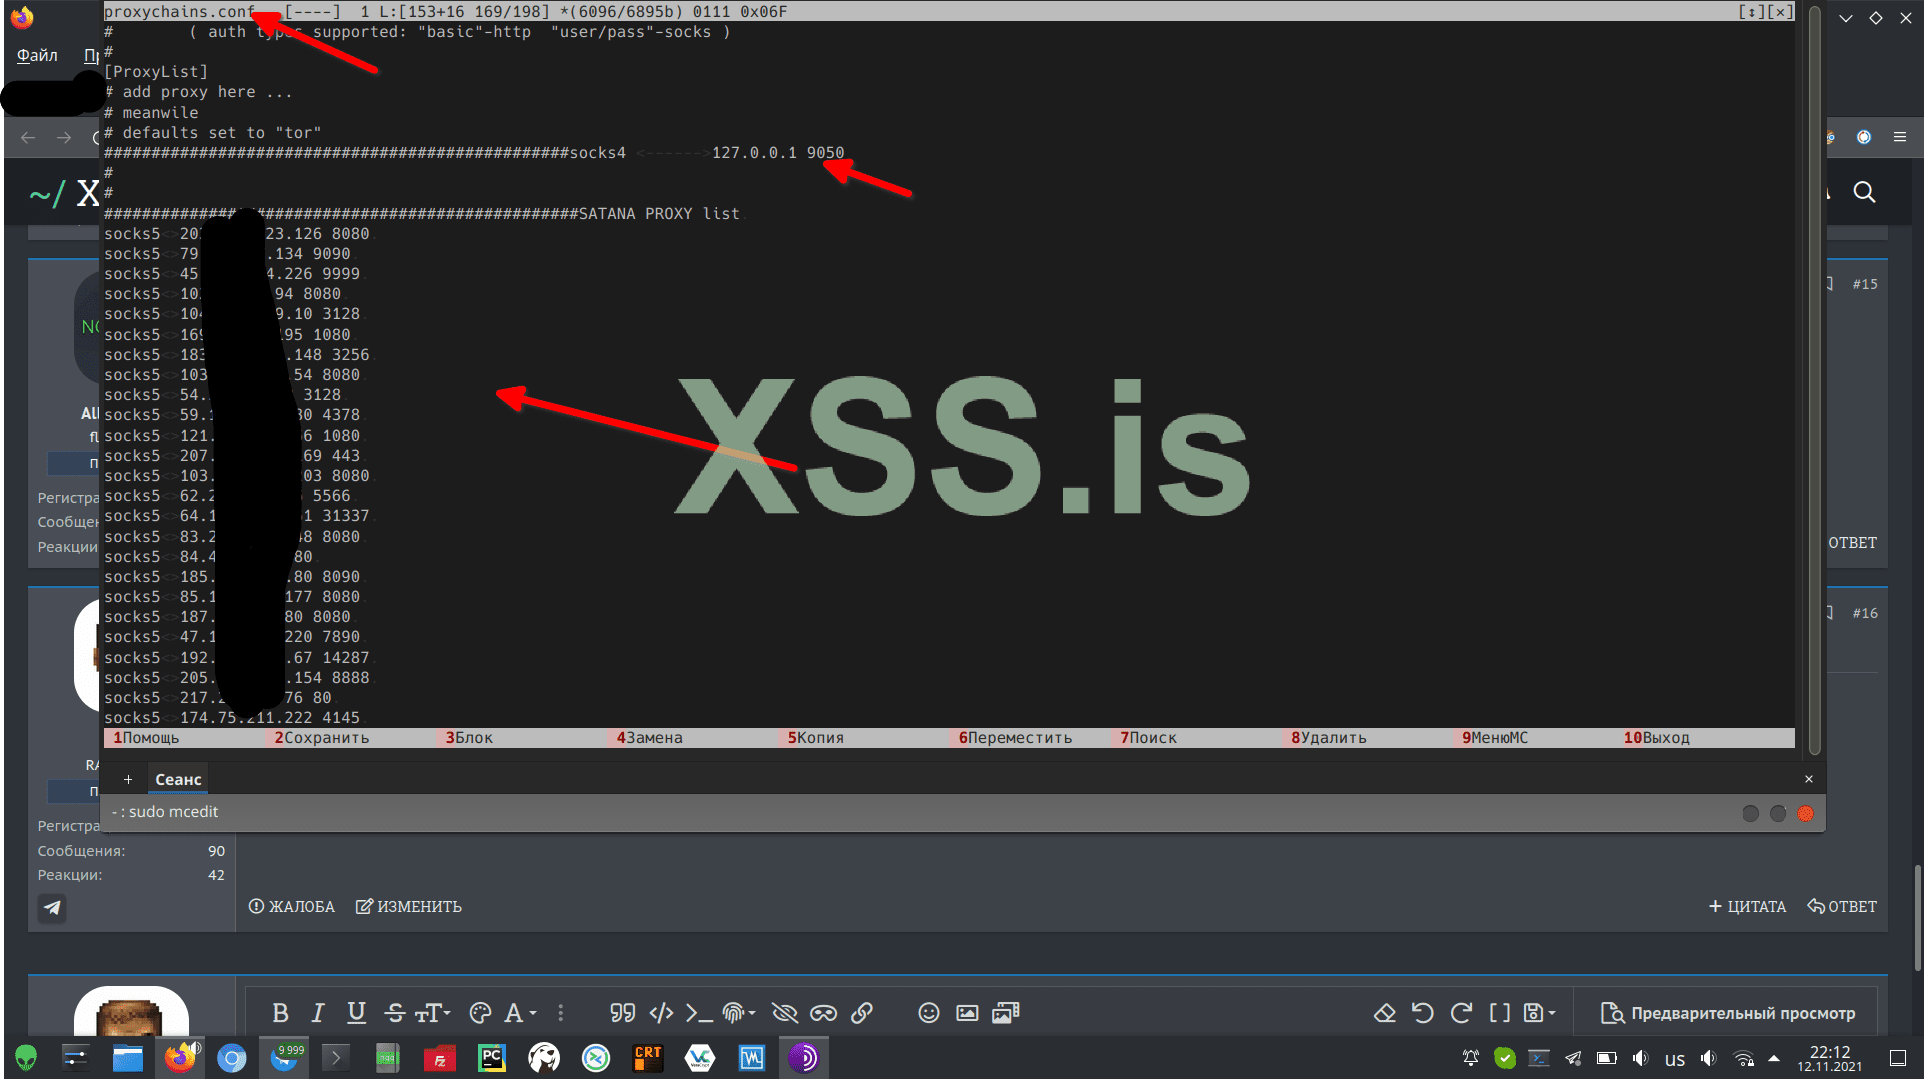Open the CRT application in the taskbar

(x=648, y=1058)
